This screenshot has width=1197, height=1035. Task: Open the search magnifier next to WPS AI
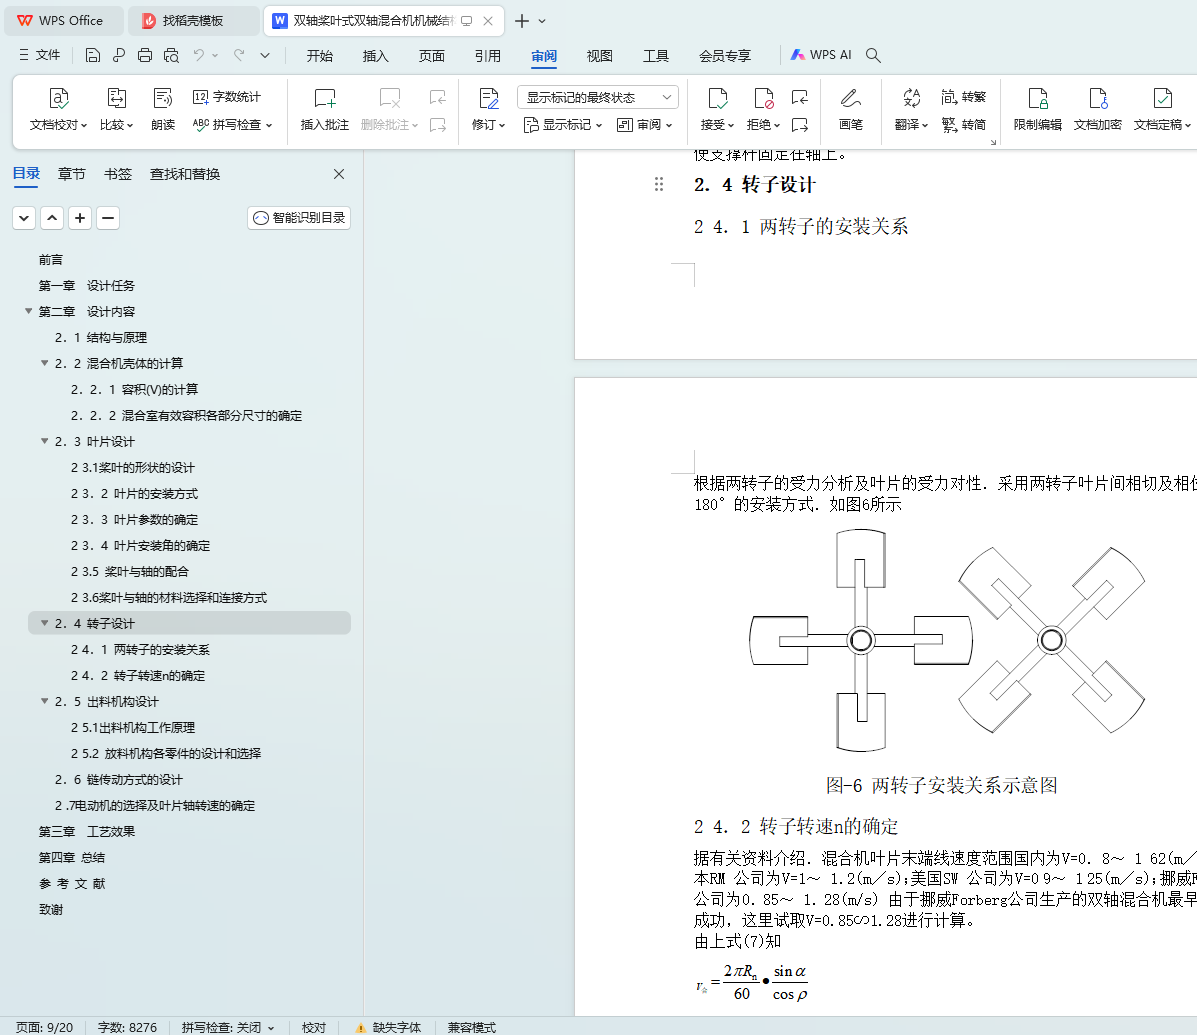[x=873, y=55]
